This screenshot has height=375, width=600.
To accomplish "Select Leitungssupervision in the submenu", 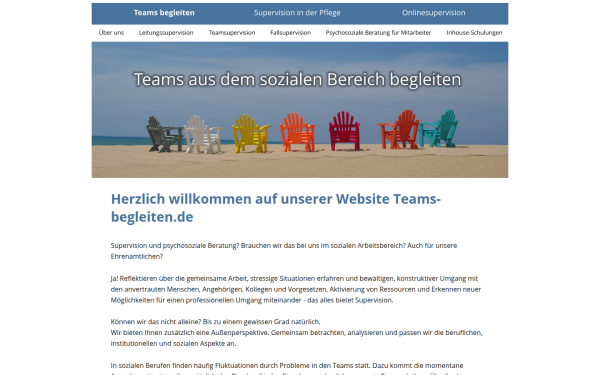I will pos(166,33).
